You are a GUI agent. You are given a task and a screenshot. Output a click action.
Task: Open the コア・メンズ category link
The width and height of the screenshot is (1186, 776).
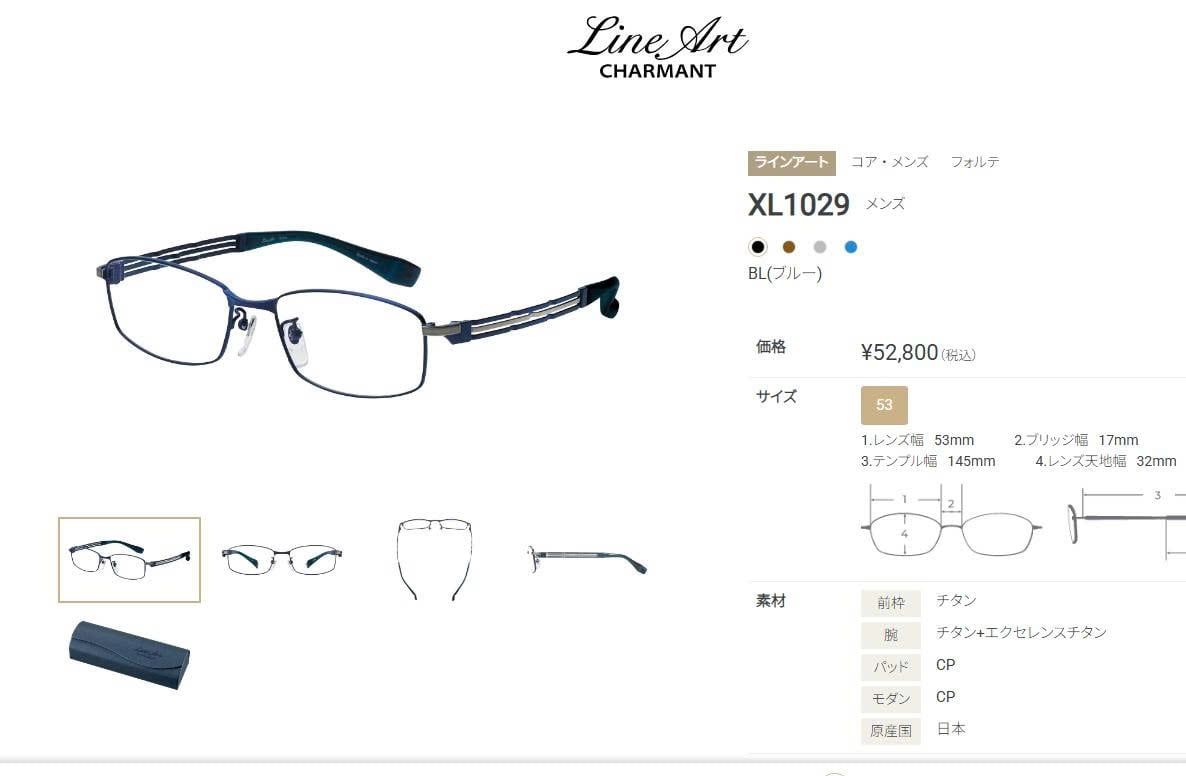point(890,162)
